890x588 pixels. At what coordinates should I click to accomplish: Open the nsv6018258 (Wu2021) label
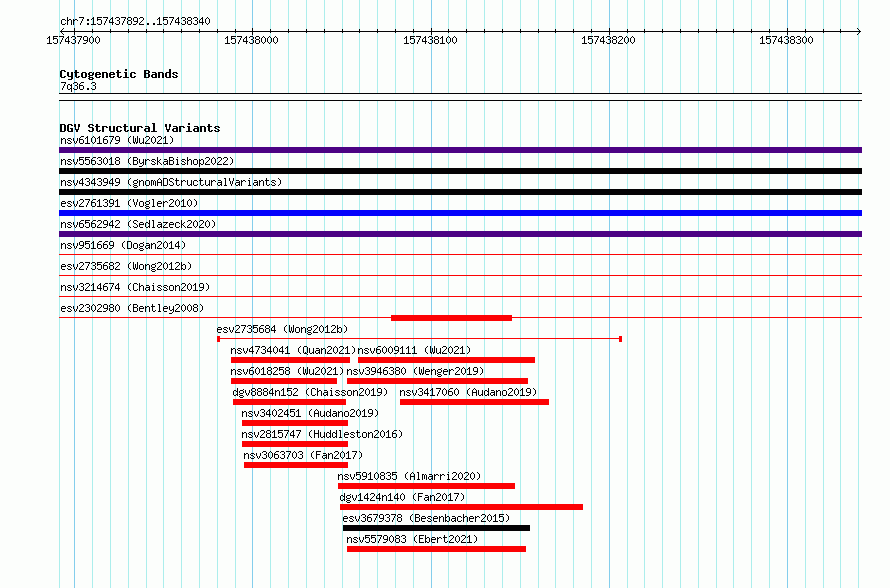287,371
